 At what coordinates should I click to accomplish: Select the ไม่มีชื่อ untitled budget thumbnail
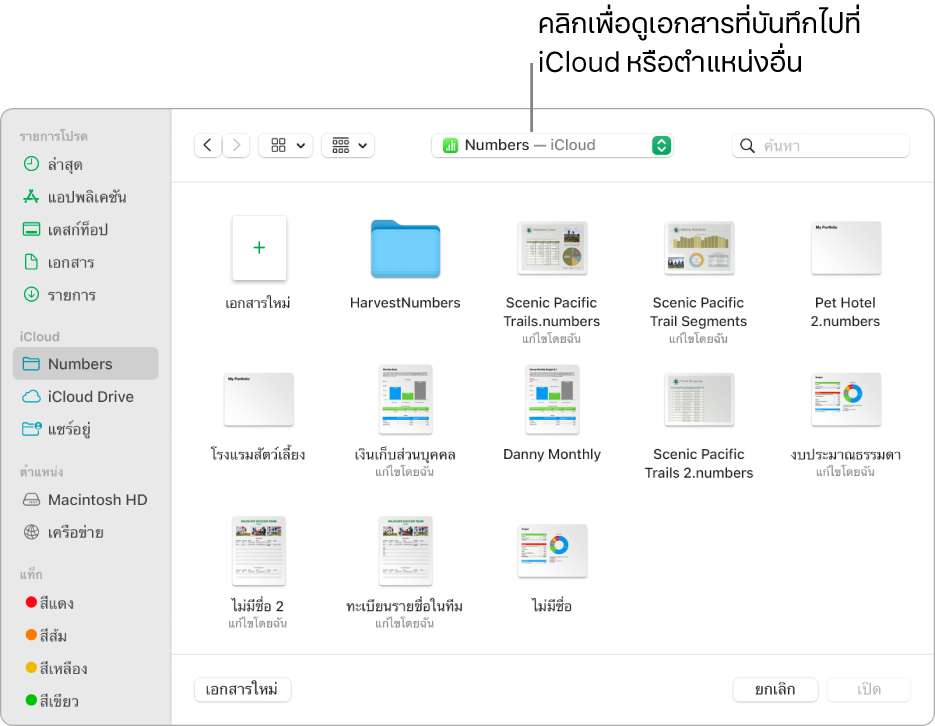click(x=552, y=551)
